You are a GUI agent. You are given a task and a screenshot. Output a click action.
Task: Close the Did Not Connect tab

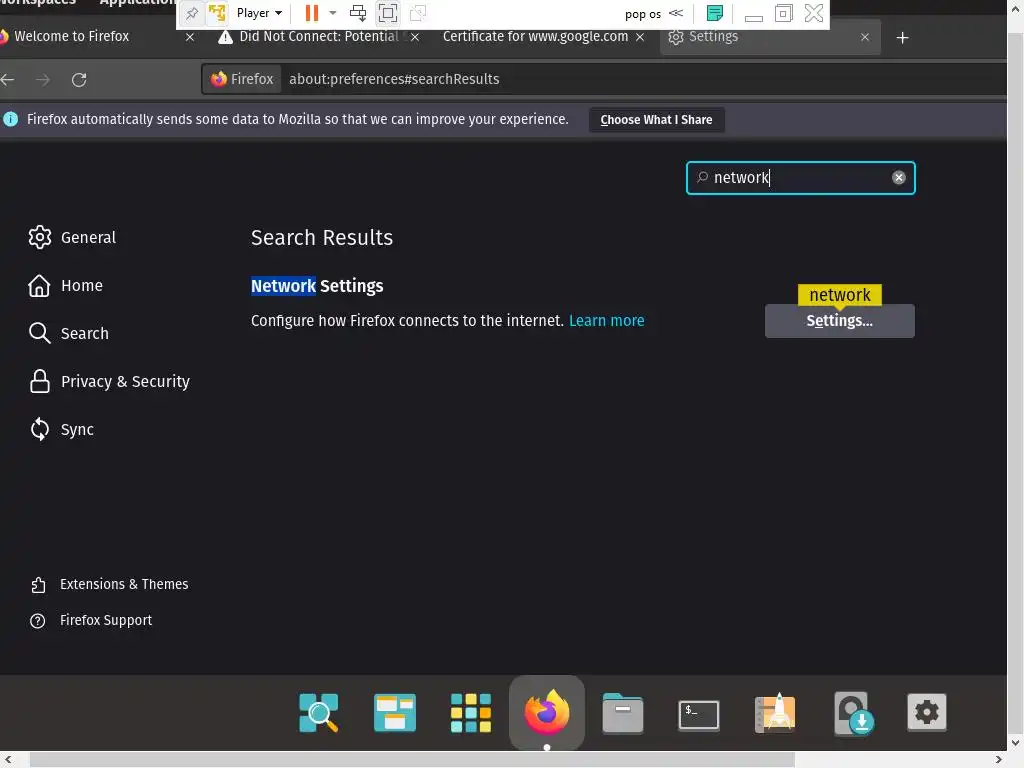tap(415, 37)
